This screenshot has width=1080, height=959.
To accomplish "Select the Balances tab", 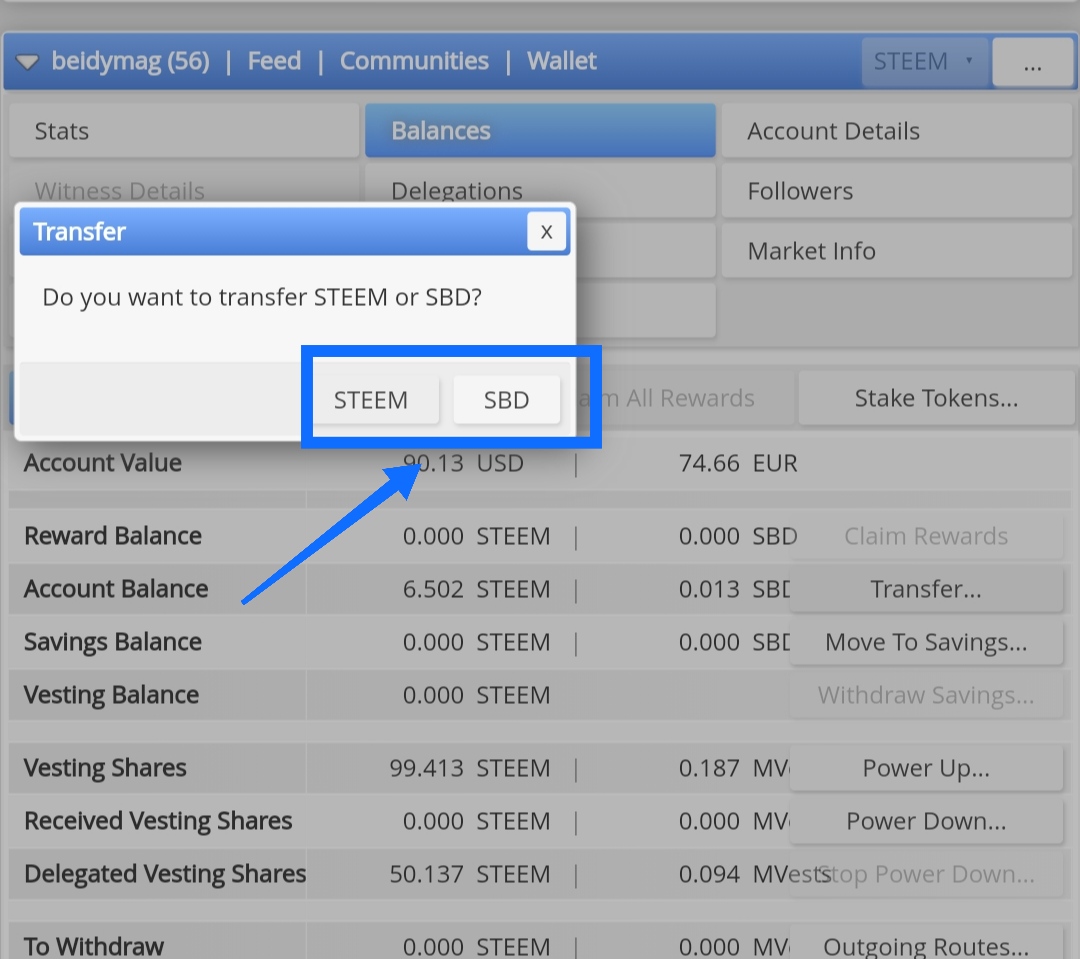I will 540,131.
